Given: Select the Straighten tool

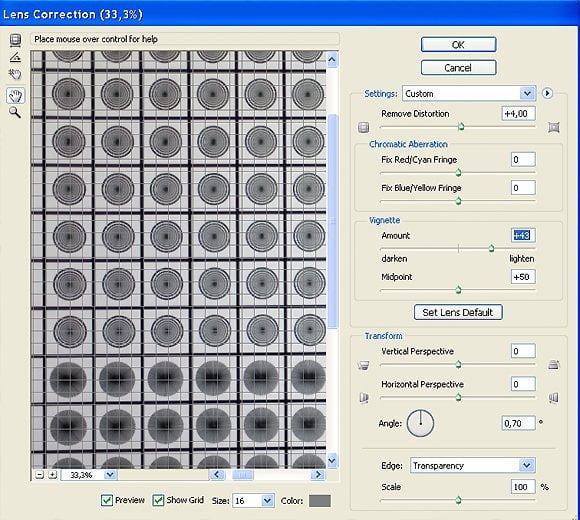Looking at the screenshot, I should click(x=15, y=57).
